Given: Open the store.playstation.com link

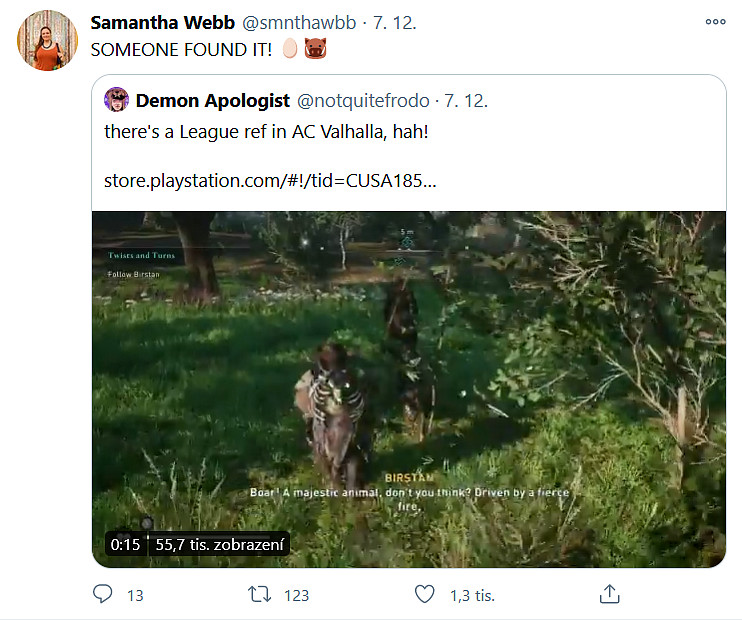Looking at the screenshot, I should click(x=270, y=182).
